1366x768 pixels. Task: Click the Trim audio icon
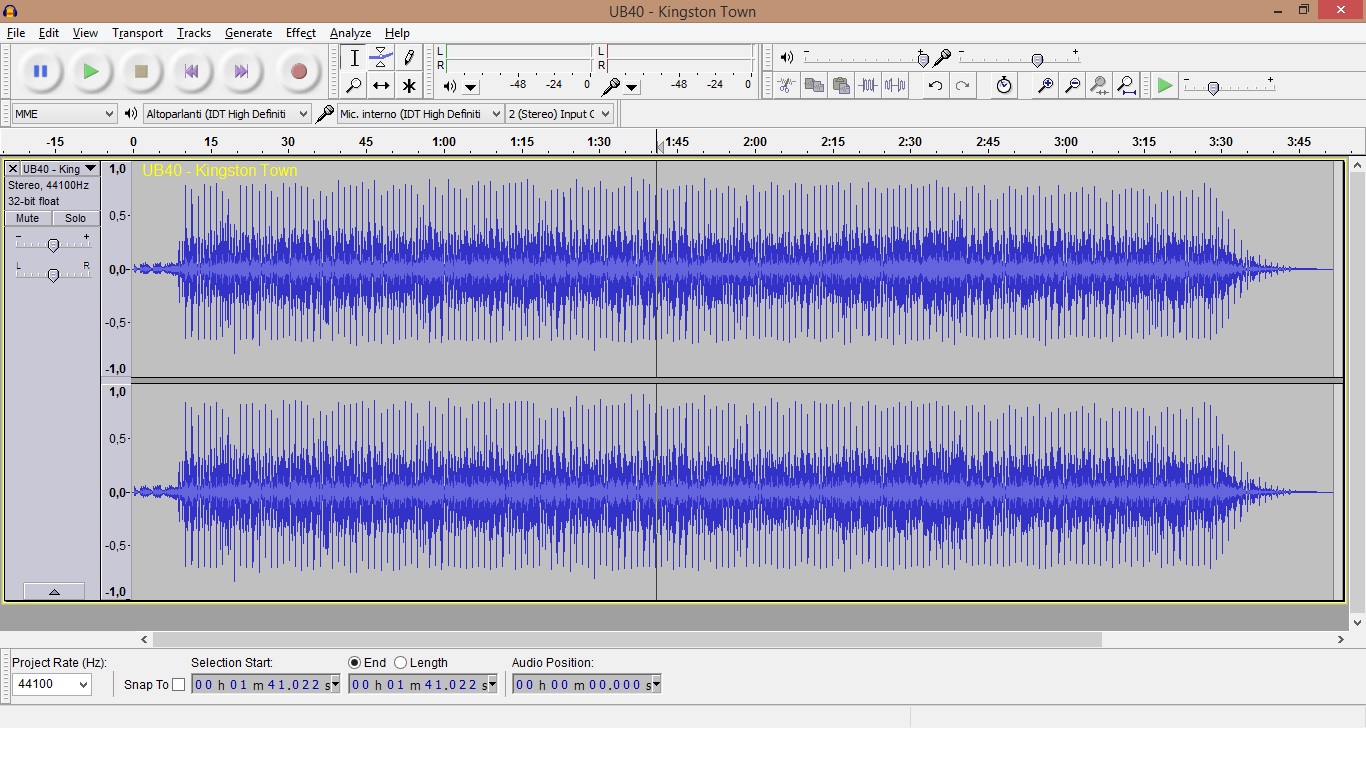[868, 86]
